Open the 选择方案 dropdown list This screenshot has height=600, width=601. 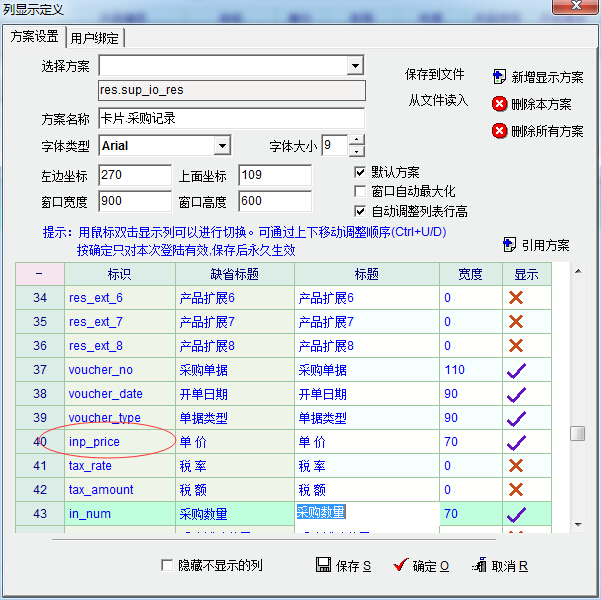(355, 66)
